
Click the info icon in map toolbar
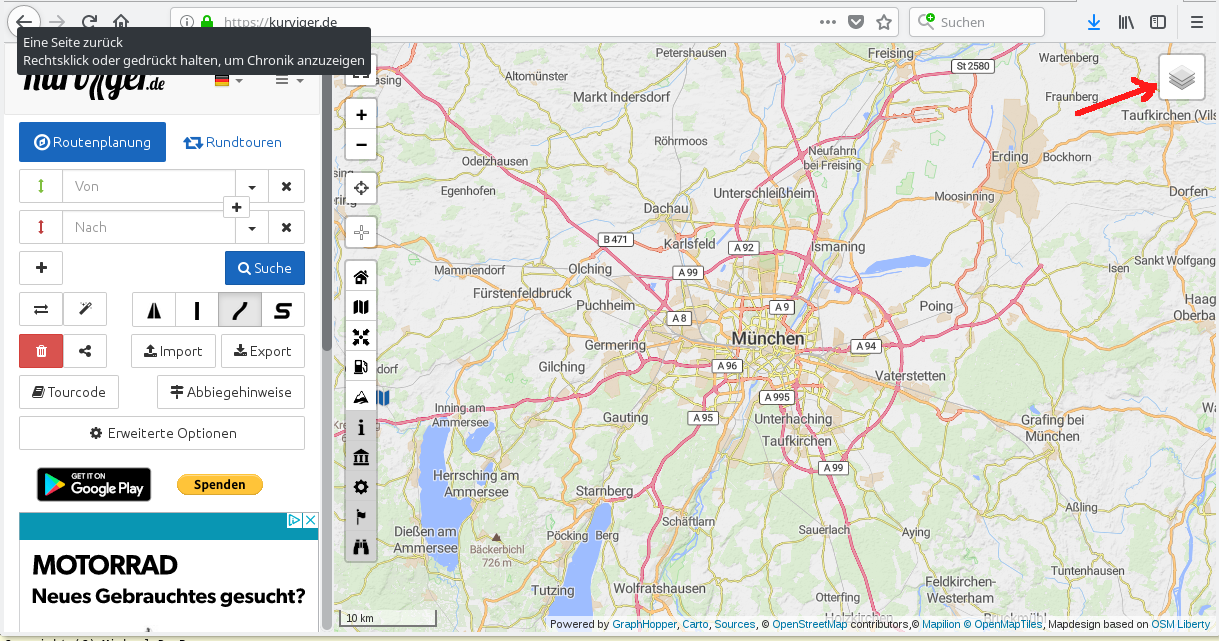(361, 427)
